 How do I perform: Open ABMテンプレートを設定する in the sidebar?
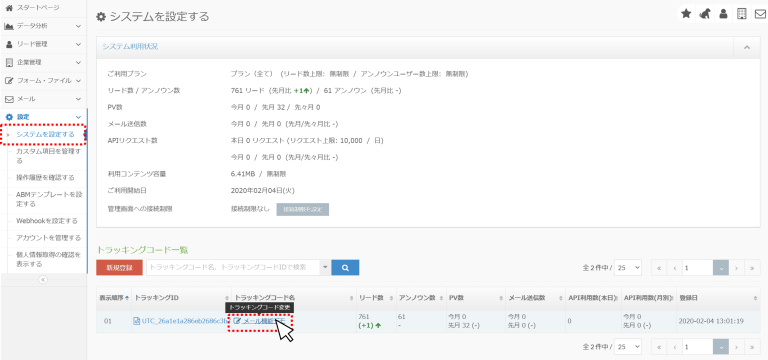48,199
